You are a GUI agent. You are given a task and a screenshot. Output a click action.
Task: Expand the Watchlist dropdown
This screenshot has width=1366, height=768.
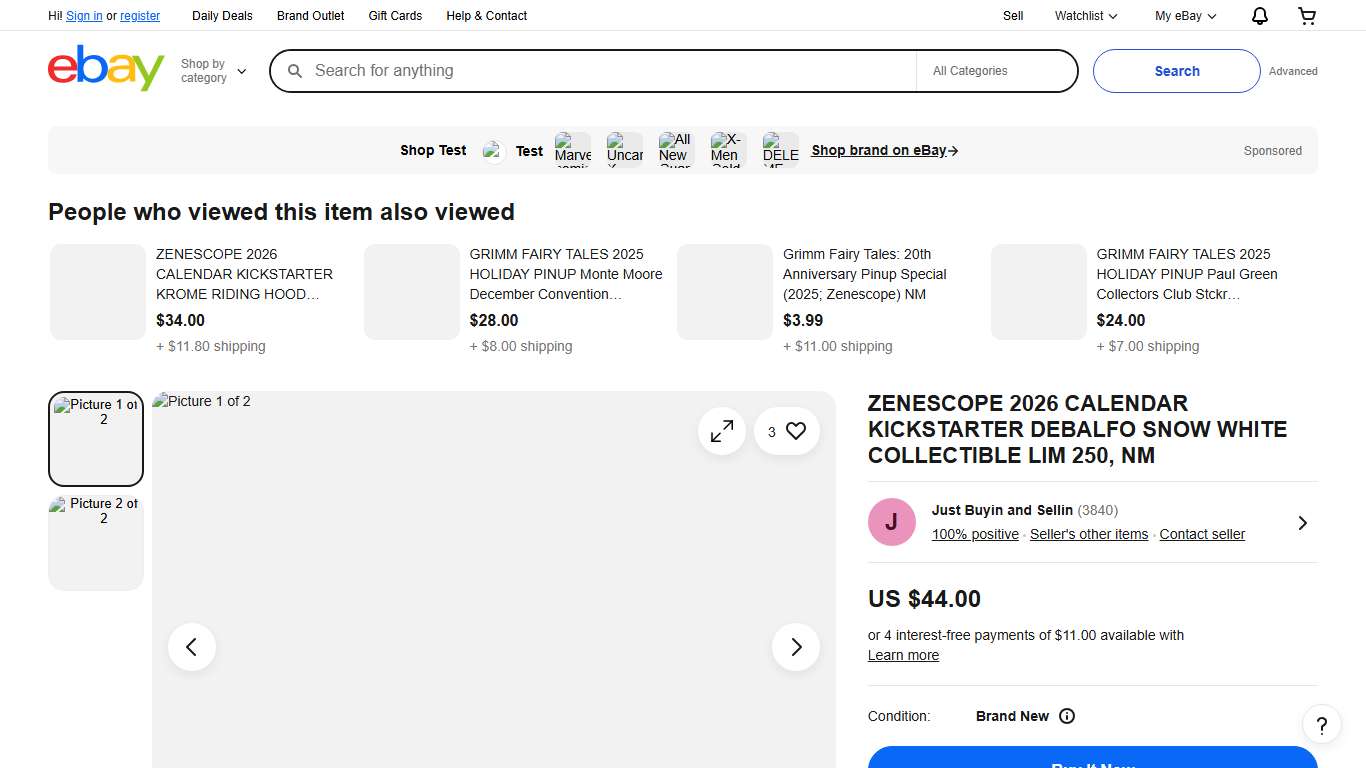(x=1086, y=16)
